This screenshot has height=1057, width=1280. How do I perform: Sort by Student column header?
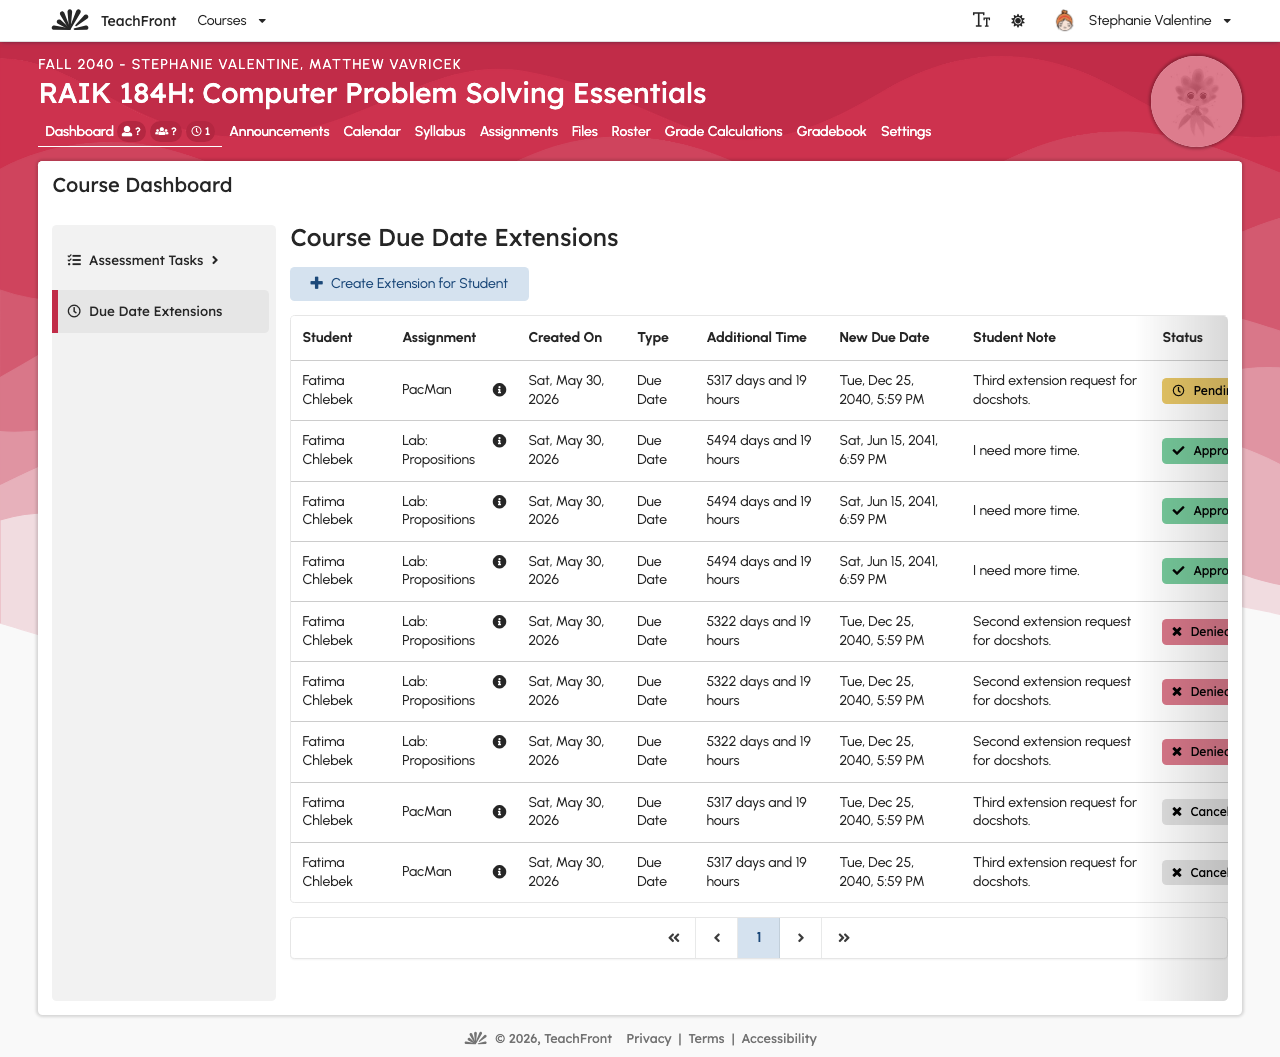[x=327, y=338]
